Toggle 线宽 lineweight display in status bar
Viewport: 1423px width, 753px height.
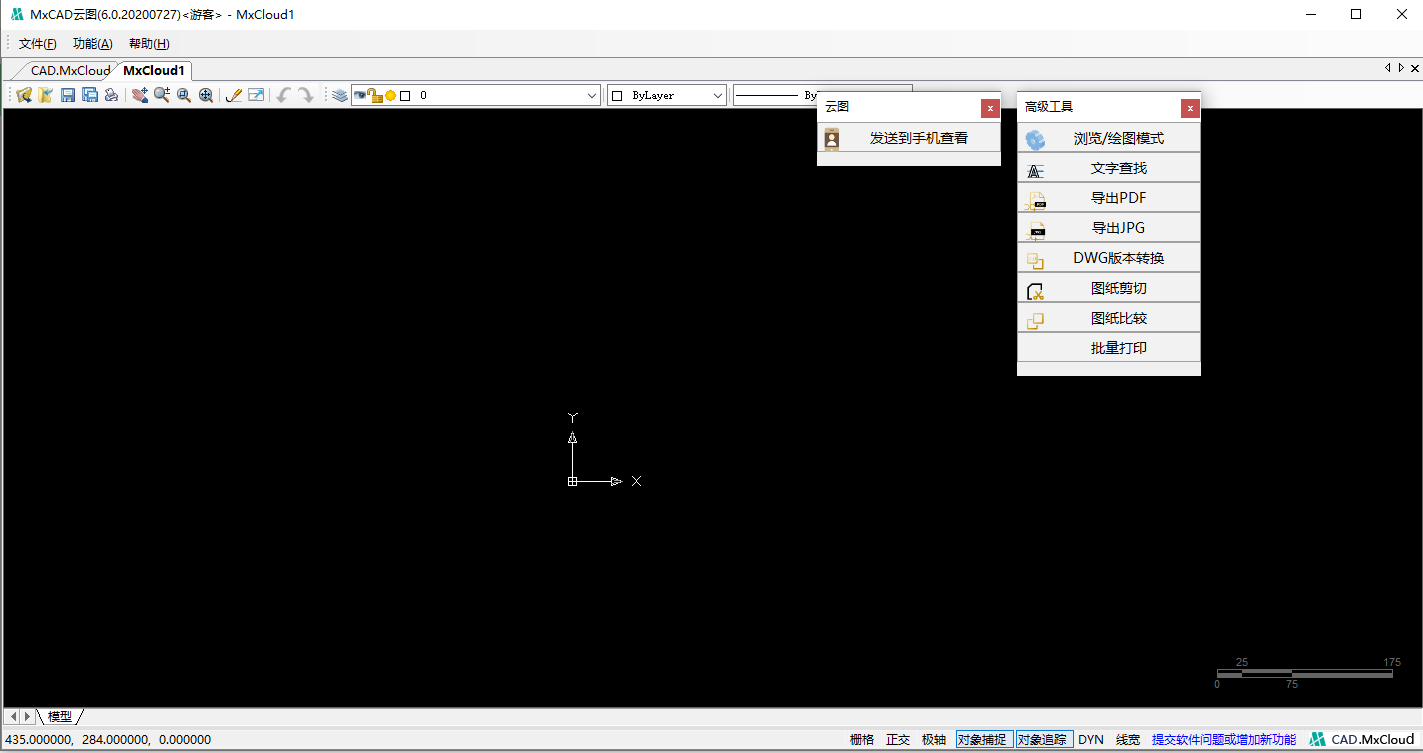(1128, 740)
